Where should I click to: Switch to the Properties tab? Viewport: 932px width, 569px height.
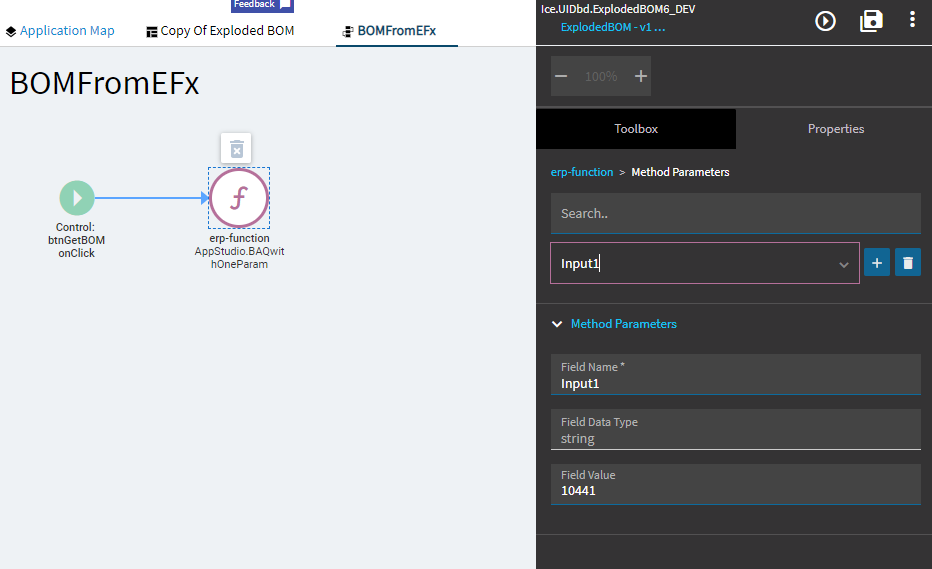835,129
